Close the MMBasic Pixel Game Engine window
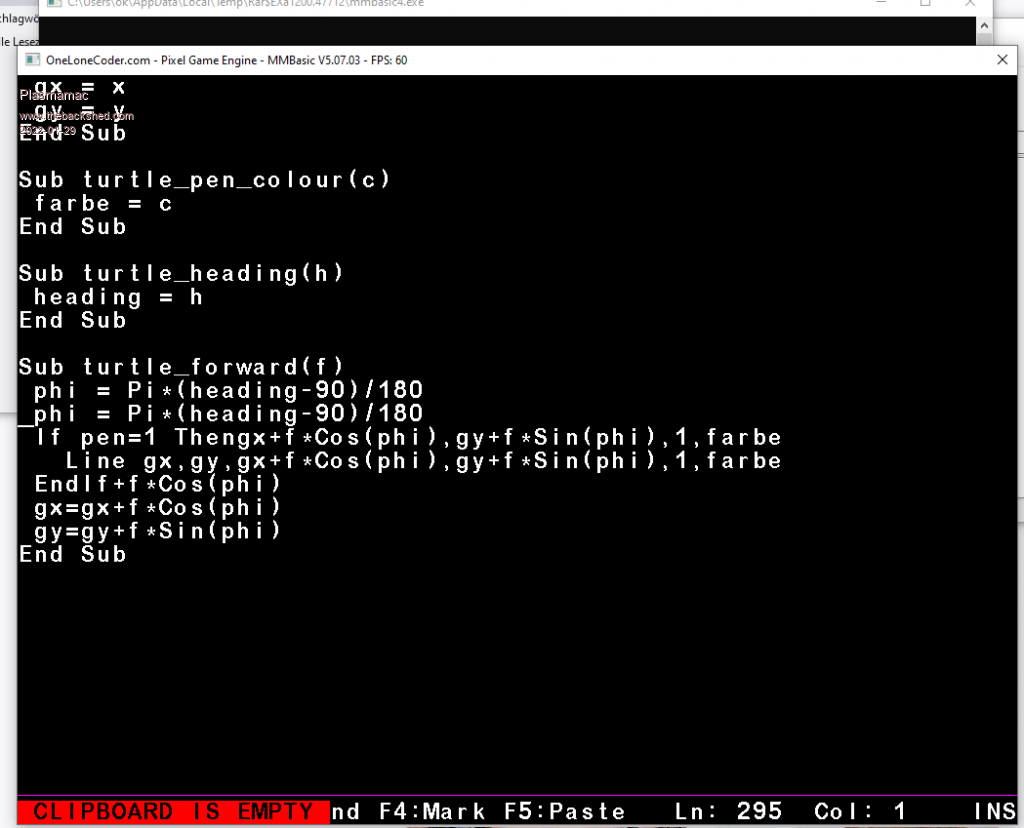 [1002, 60]
